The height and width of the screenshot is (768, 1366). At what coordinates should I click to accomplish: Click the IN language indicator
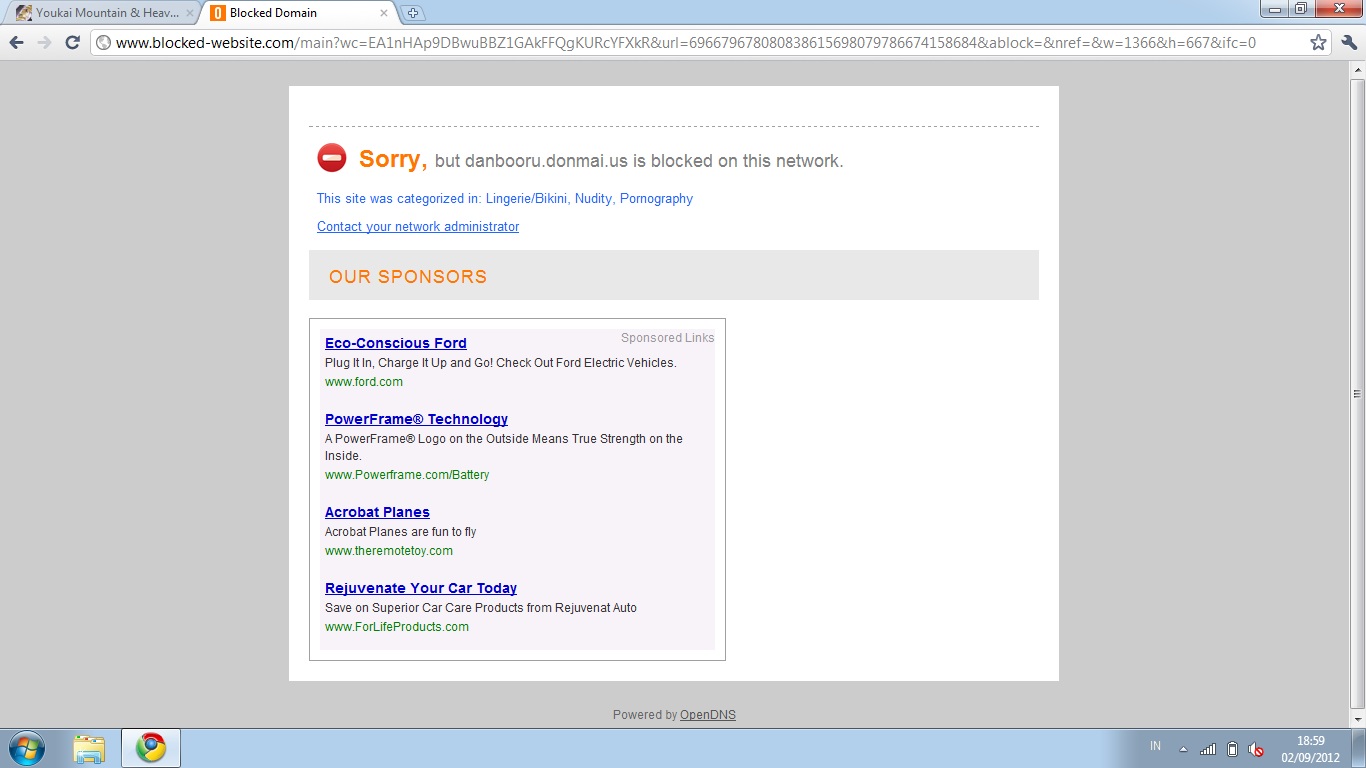[1156, 746]
